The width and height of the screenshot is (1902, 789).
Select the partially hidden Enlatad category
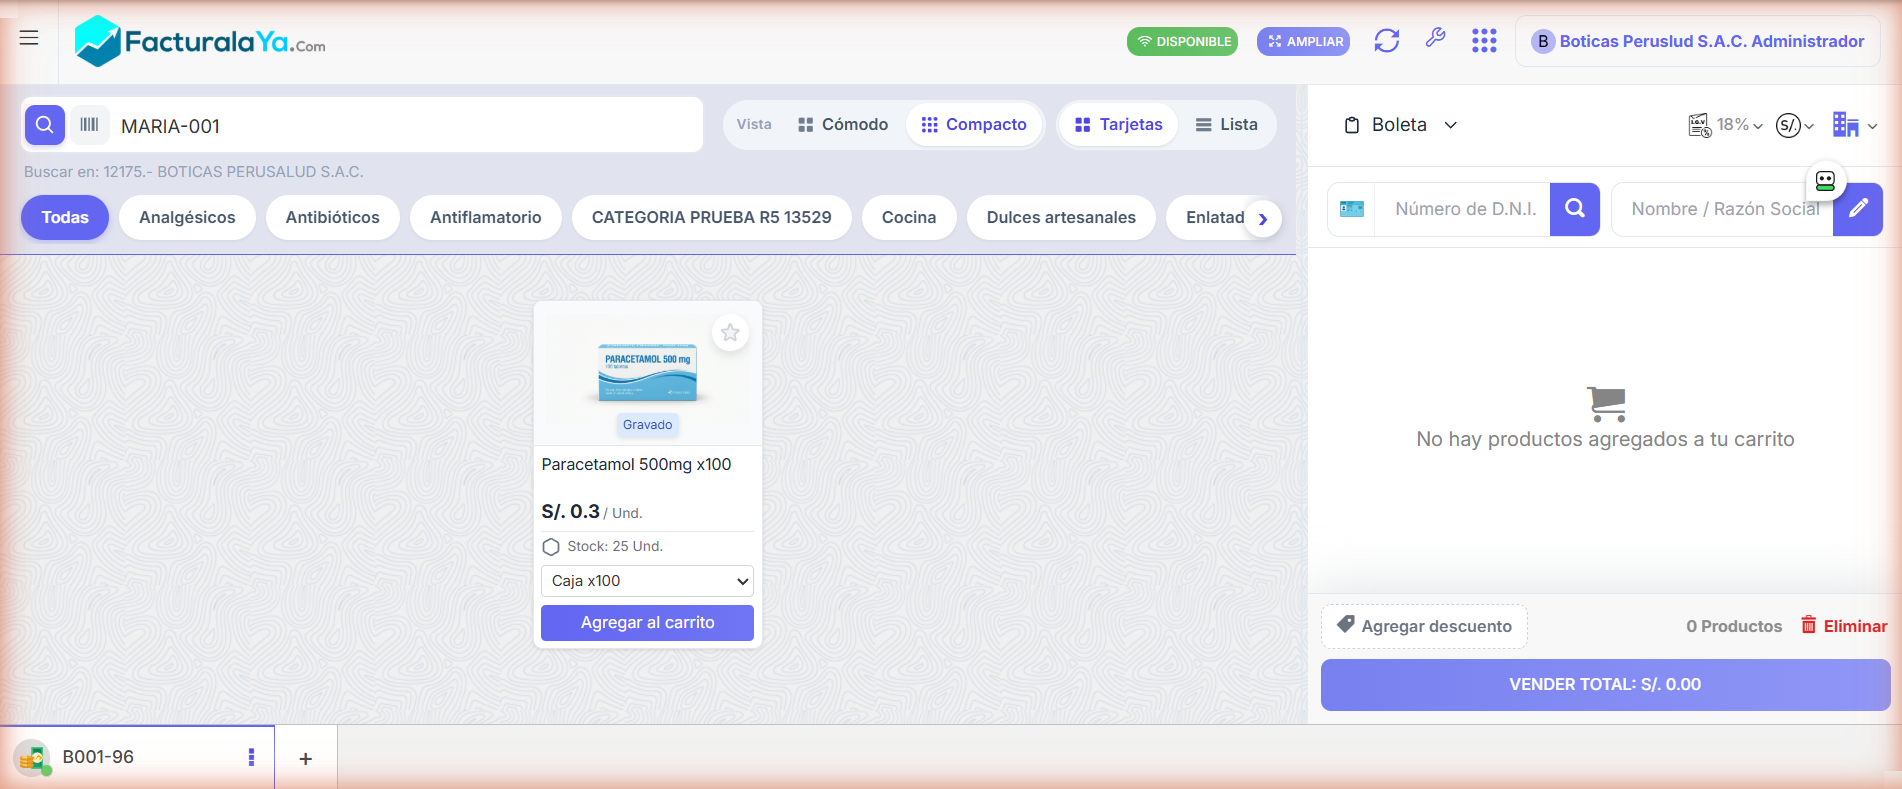pyautogui.click(x=1207, y=217)
